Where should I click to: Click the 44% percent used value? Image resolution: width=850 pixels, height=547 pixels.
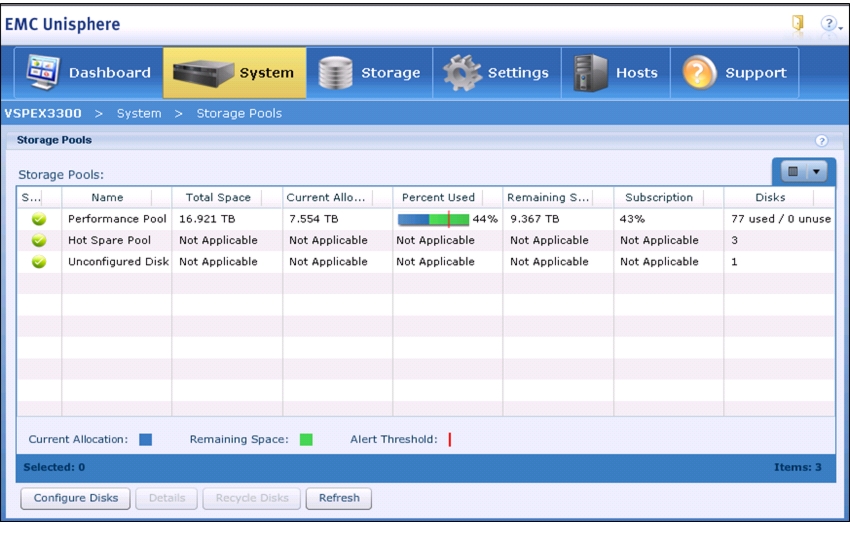click(485, 219)
